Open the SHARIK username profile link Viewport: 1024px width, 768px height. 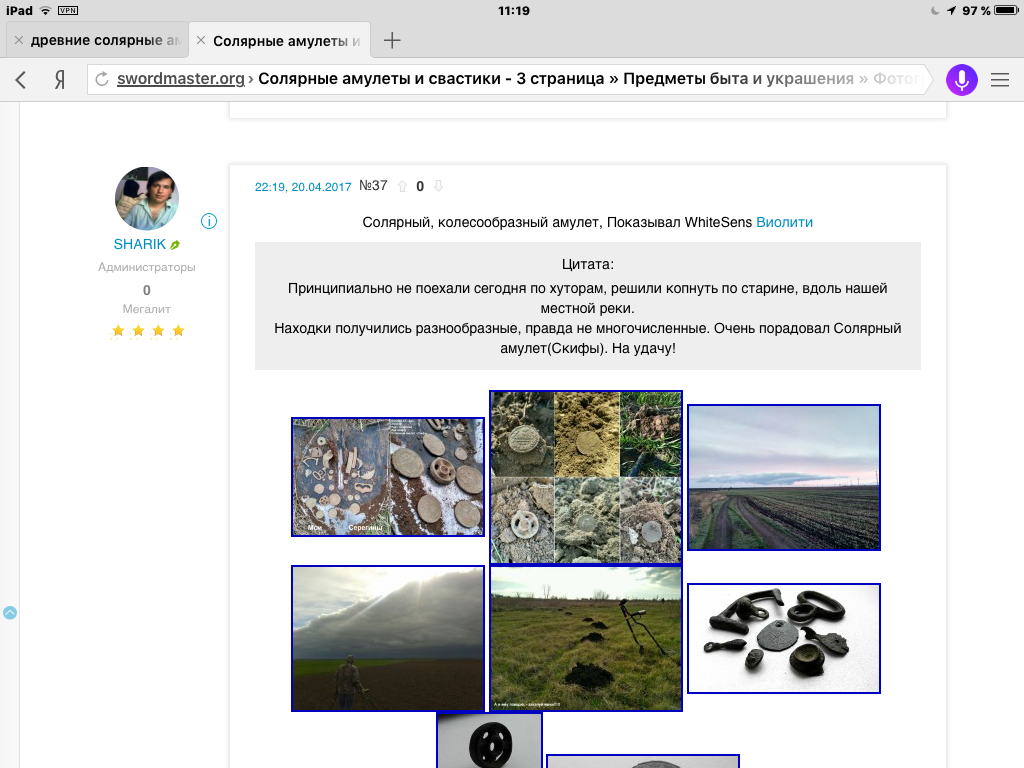pyautogui.click(x=140, y=244)
